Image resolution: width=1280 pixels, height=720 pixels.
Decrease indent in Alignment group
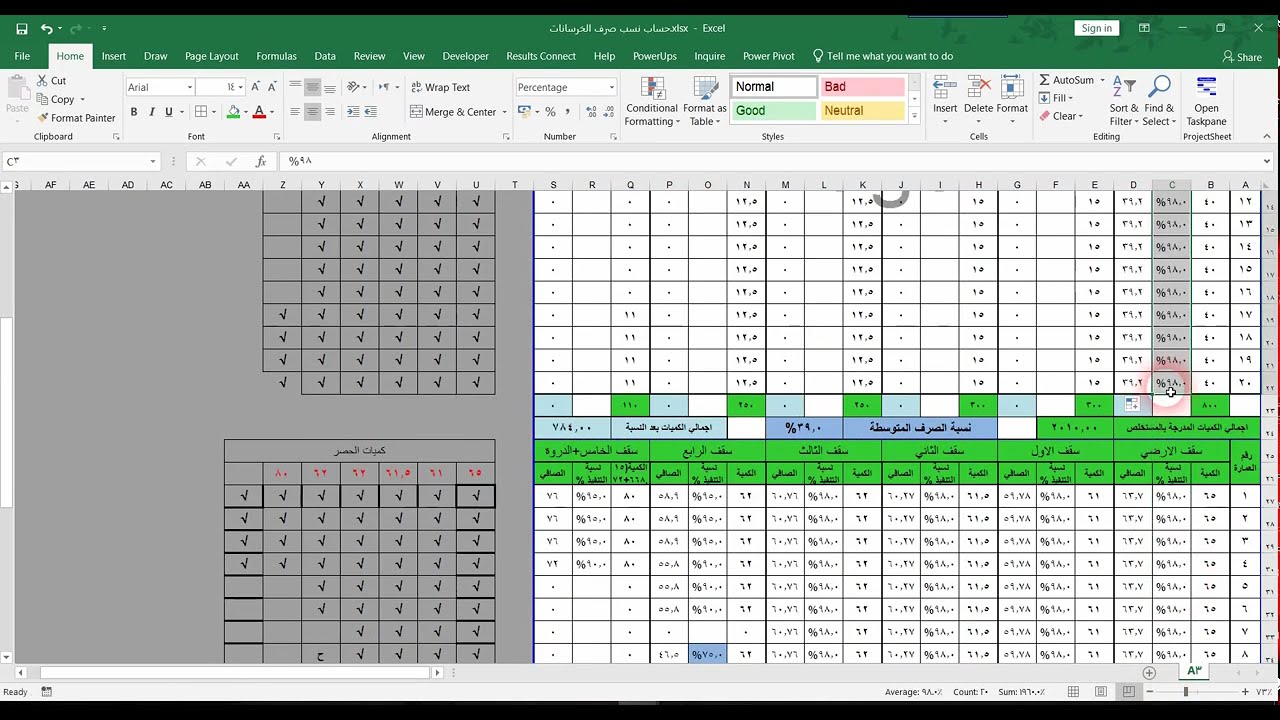pyautogui.click(x=352, y=112)
